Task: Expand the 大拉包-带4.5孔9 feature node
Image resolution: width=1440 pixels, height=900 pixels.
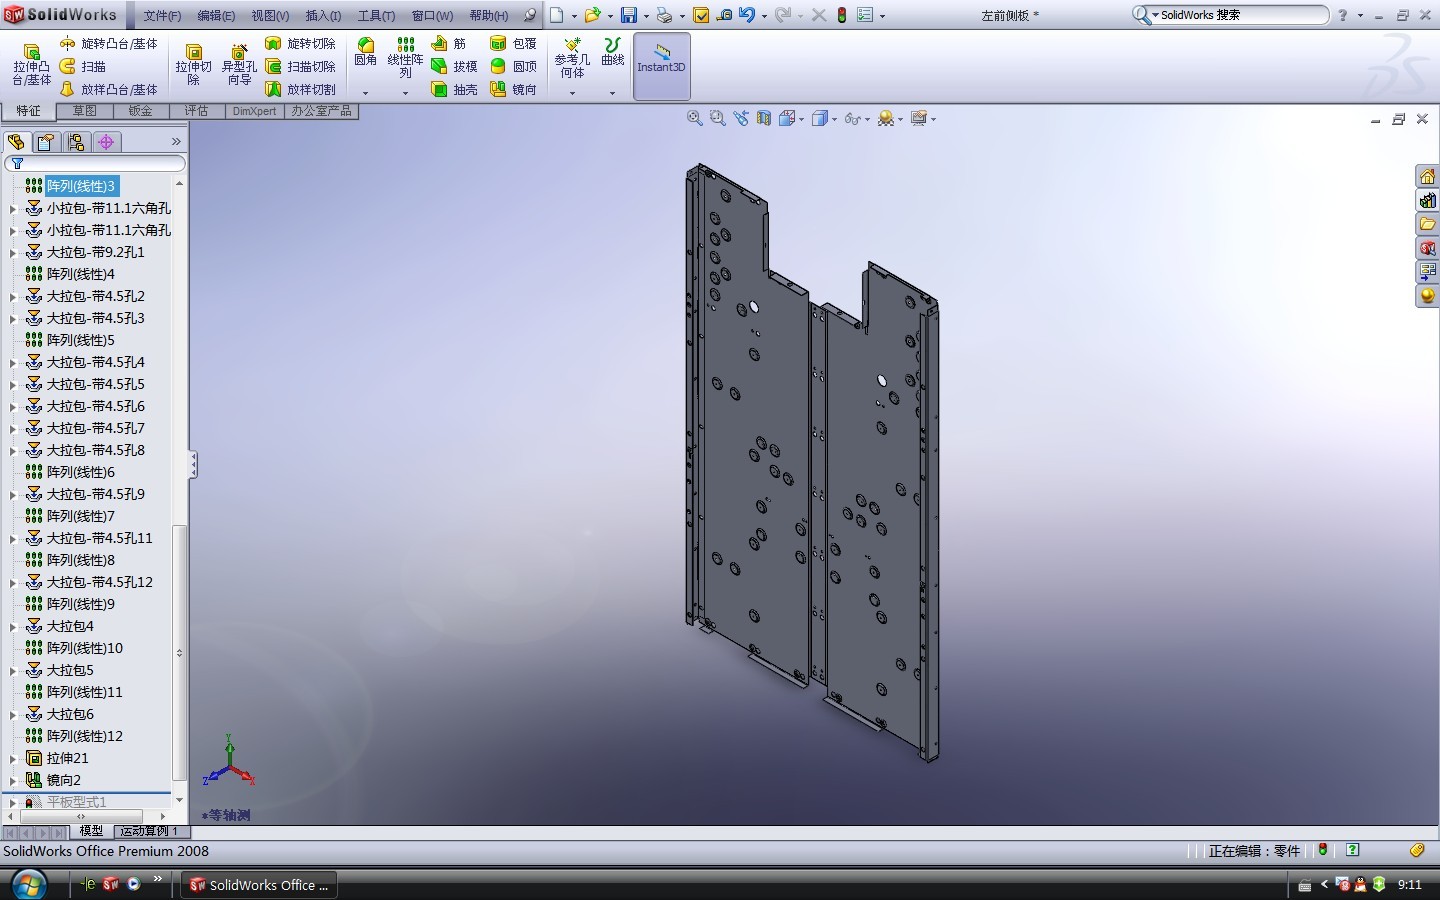Action: [x=13, y=495]
